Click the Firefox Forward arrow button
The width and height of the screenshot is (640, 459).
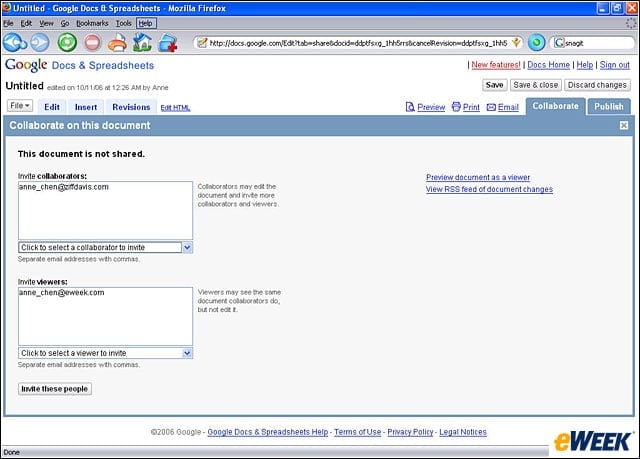tap(40, 42)
